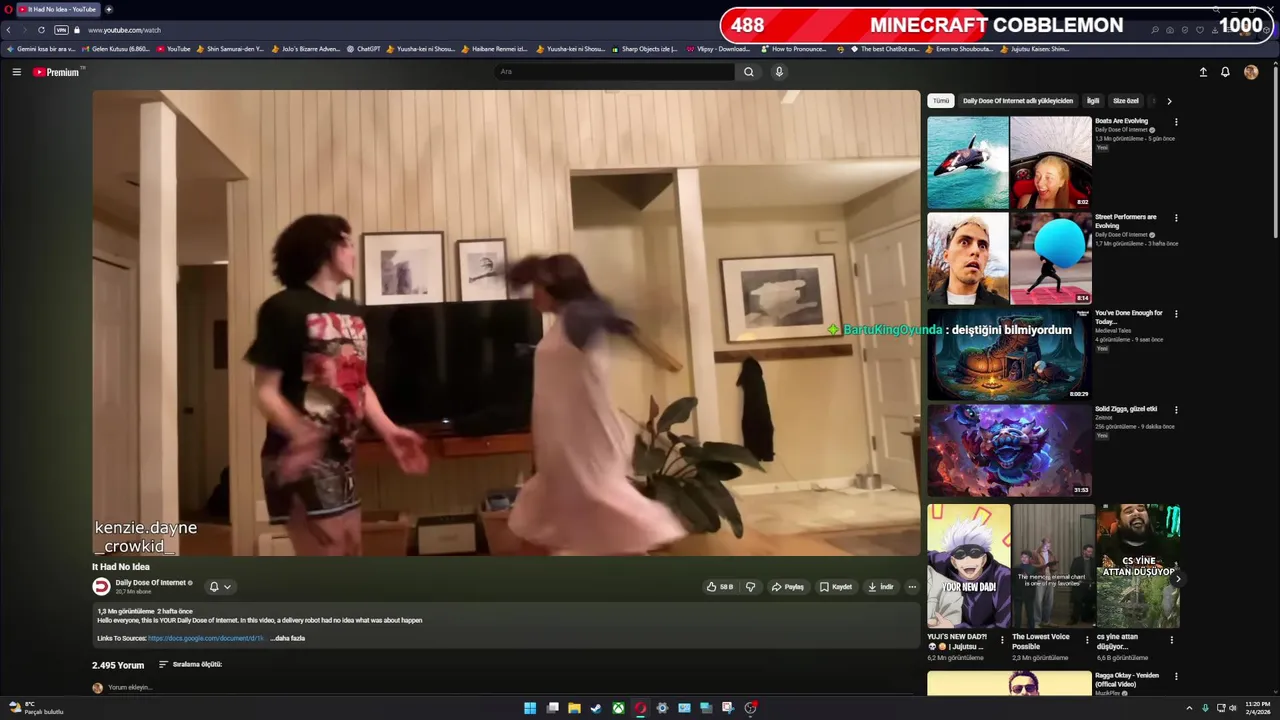This screenshot has height=720, width=1280.
Task: Open options menu for Boats Are Evolving
Action: coord(1176,122)
